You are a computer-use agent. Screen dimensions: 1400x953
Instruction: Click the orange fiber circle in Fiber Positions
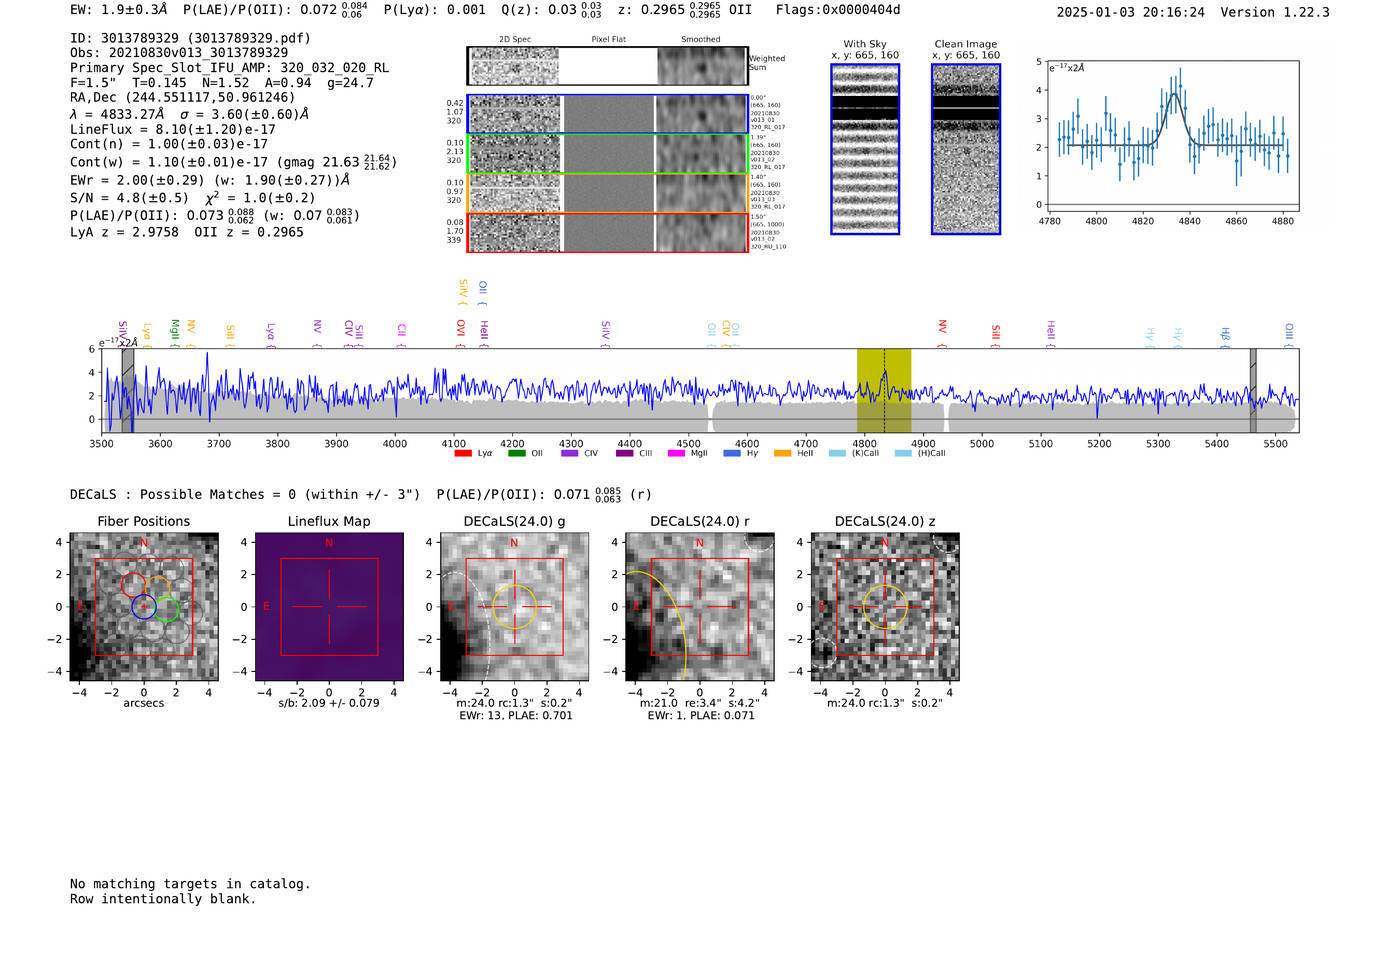point(157,588)
